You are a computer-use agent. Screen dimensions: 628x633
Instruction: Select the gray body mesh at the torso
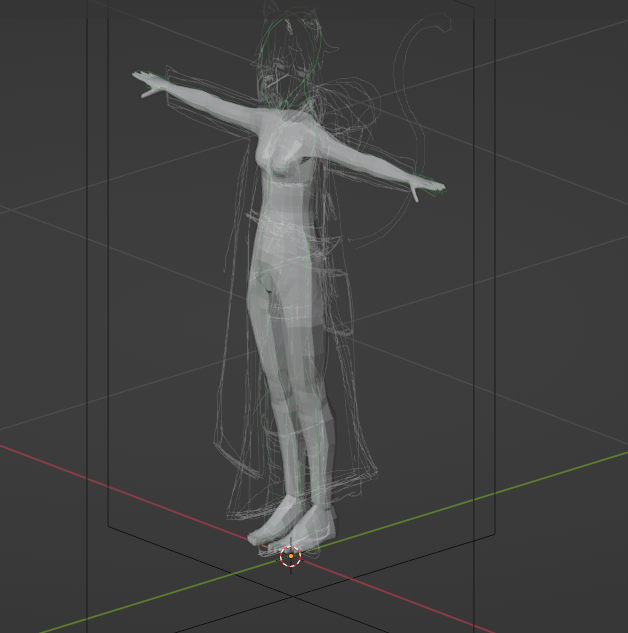pos(285,210)
